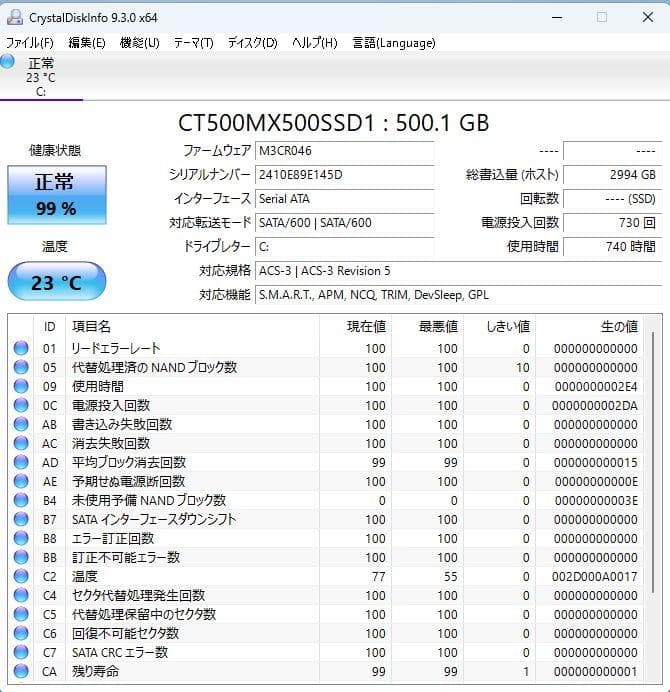This screenshot has height=692, width=670.
Task: Click the 生の値 column header
Action: pos(589,327)
